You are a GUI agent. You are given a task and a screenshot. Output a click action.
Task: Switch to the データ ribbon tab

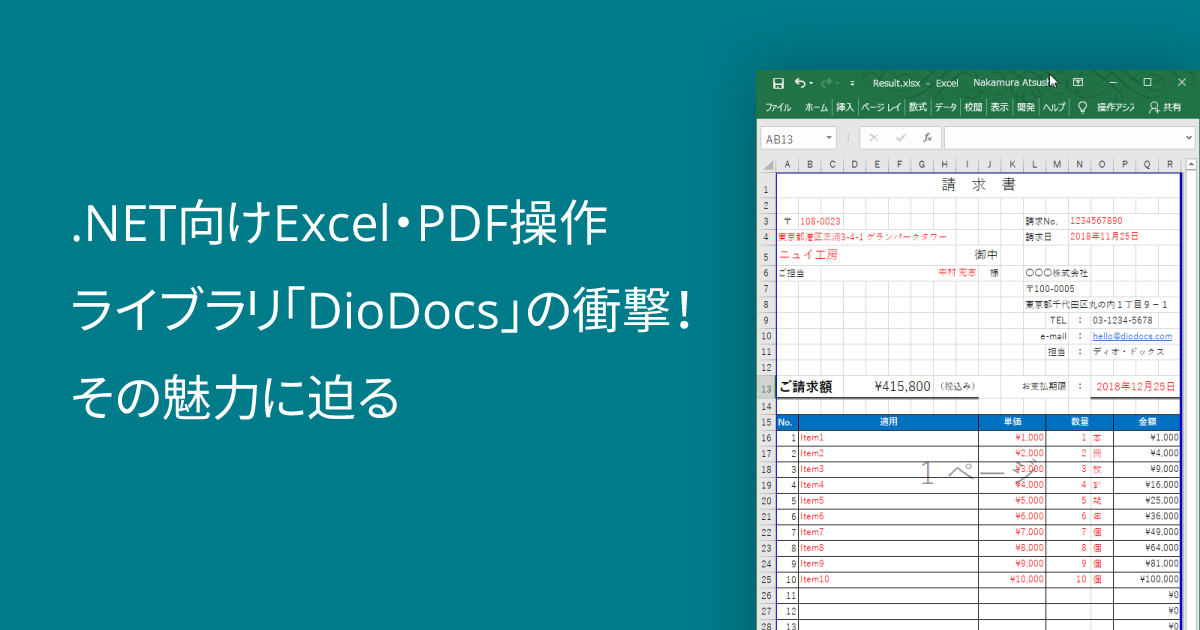(x=946, y=107)
